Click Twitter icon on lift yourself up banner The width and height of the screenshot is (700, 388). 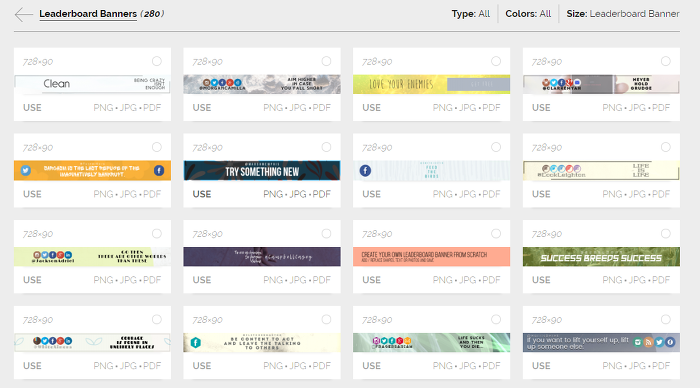point(659,342)
